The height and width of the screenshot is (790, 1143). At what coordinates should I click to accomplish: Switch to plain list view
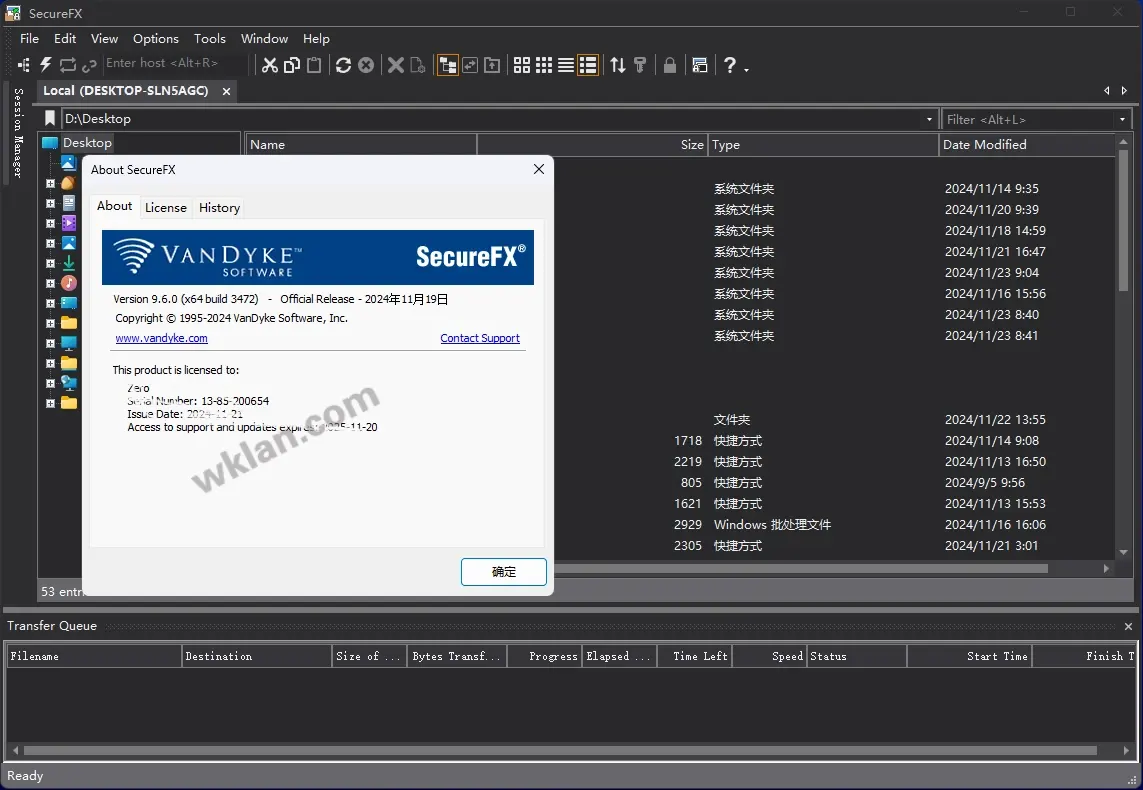[x=566, y=65]
